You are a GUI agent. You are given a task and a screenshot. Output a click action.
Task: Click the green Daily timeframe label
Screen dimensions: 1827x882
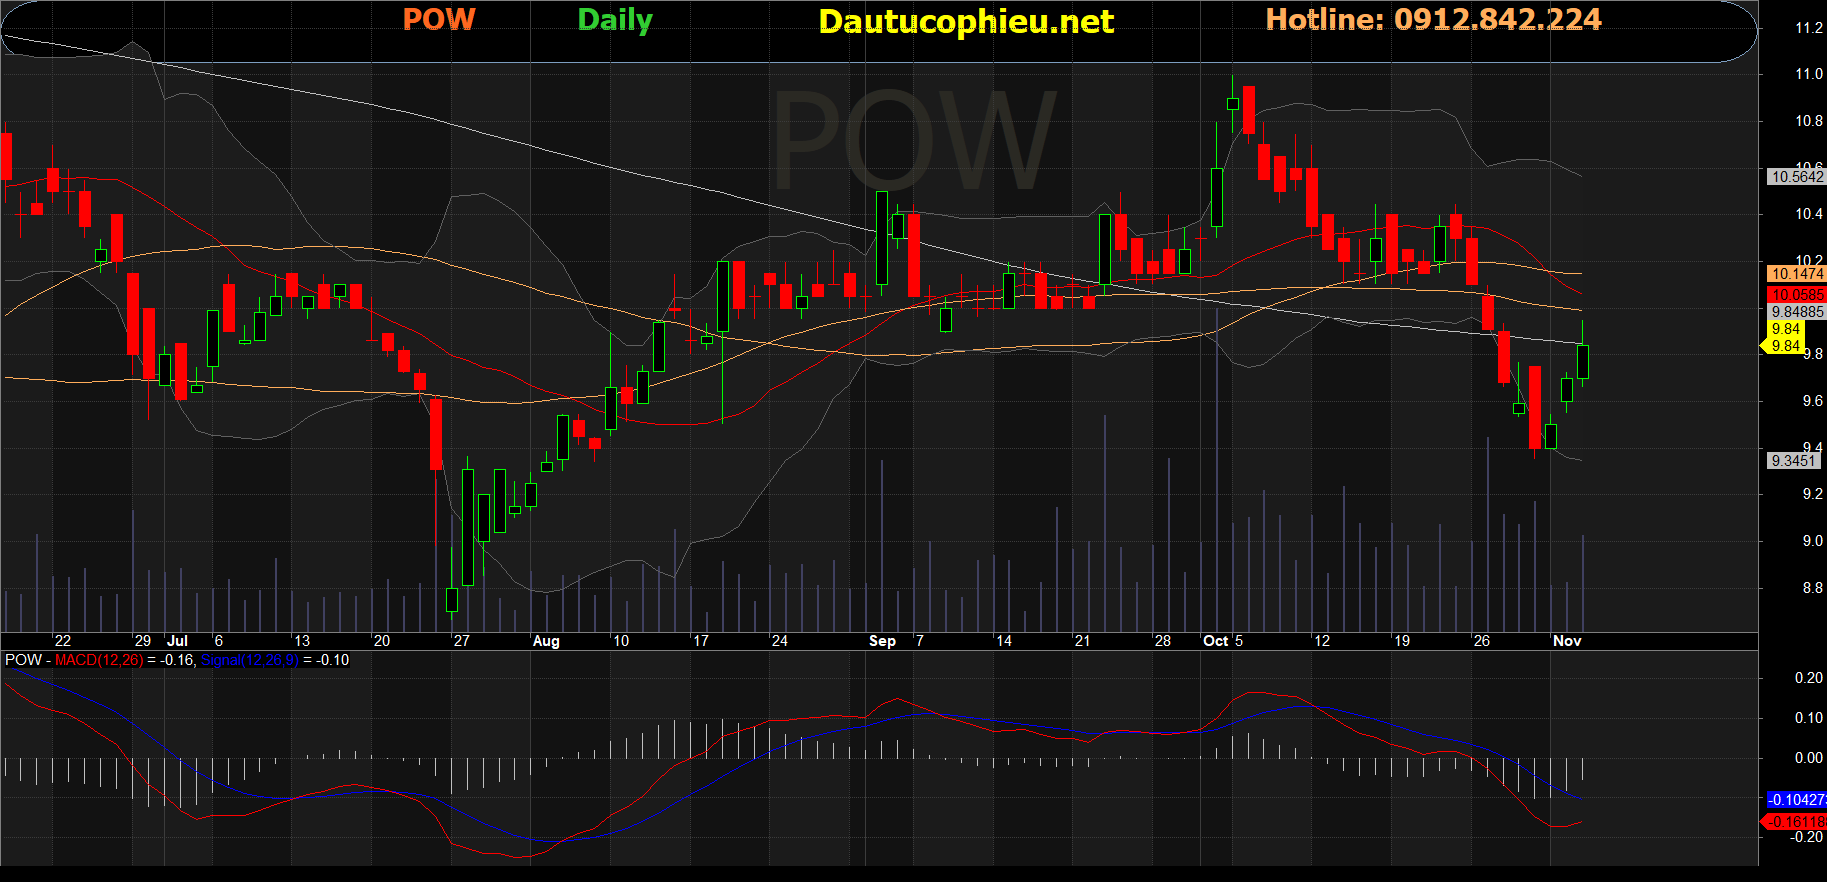(615, 20)
